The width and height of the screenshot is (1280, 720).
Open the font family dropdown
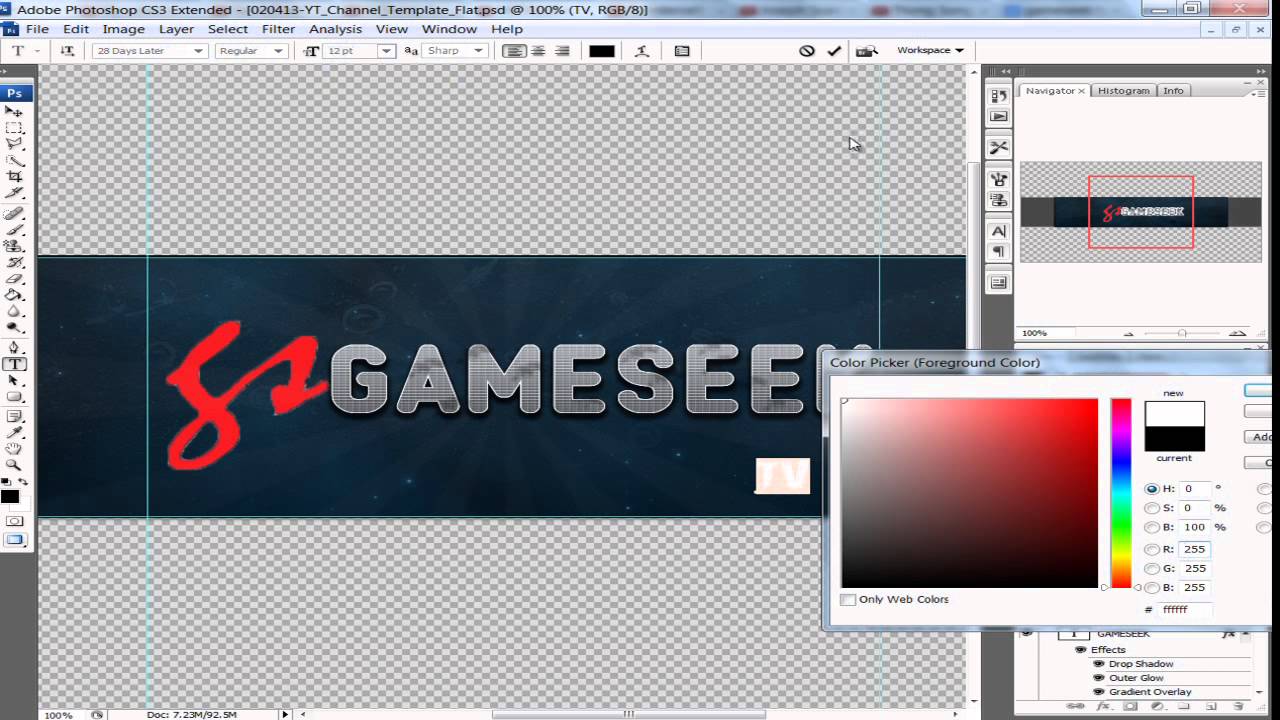(x=198, y=50)
